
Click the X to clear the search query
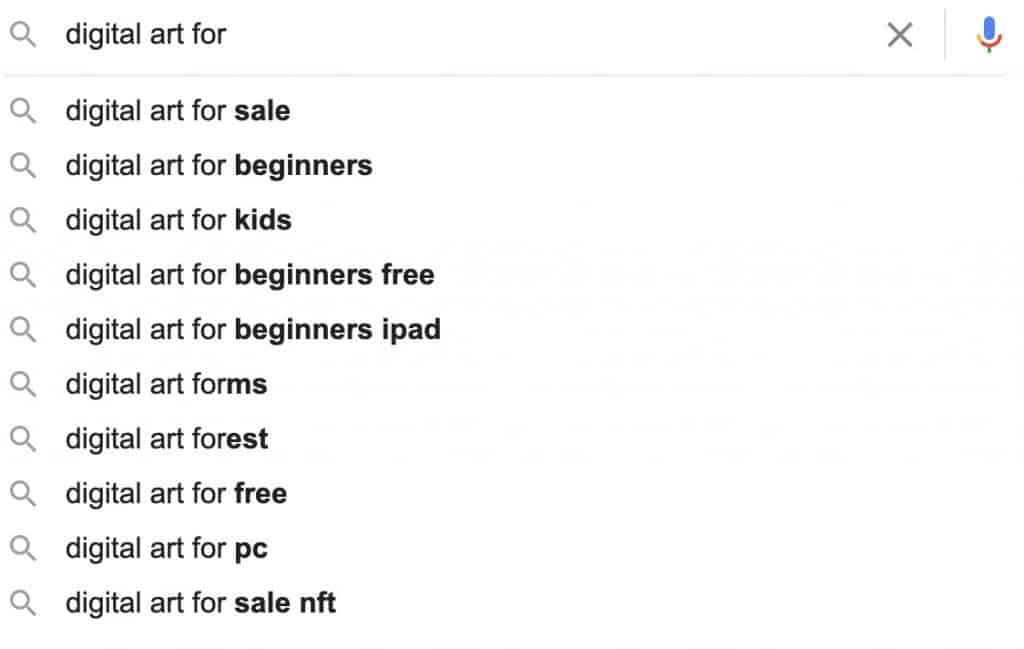click(899, 34)
